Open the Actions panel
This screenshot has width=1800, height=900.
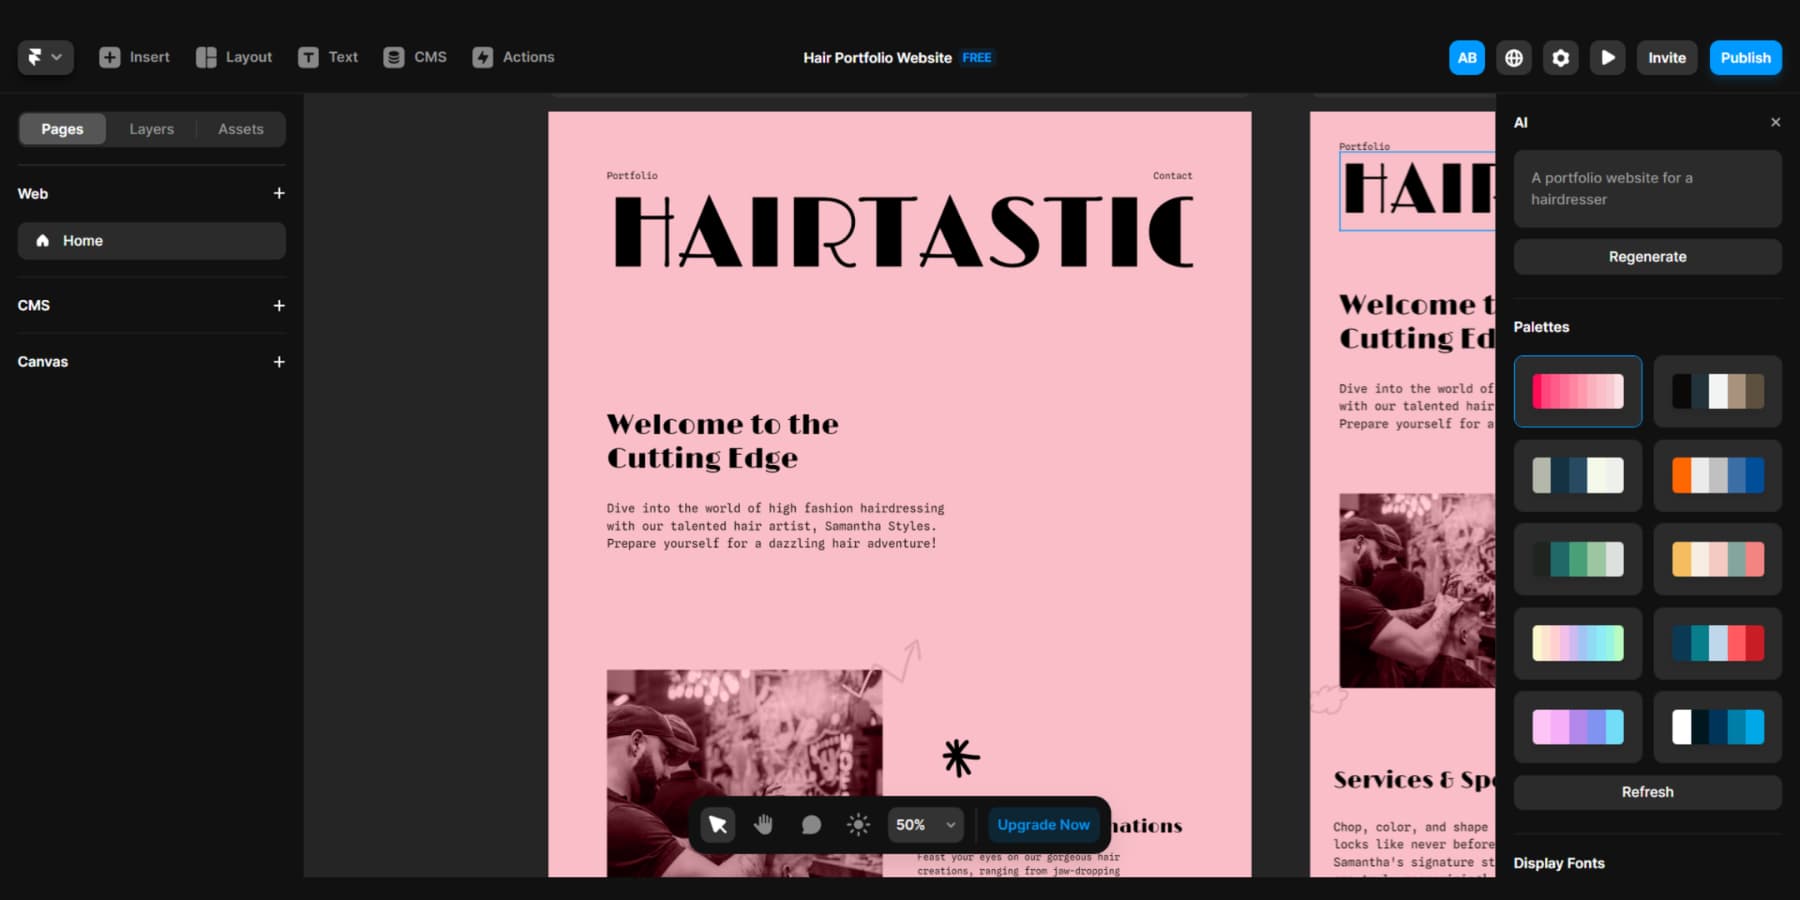pos(513,57)
